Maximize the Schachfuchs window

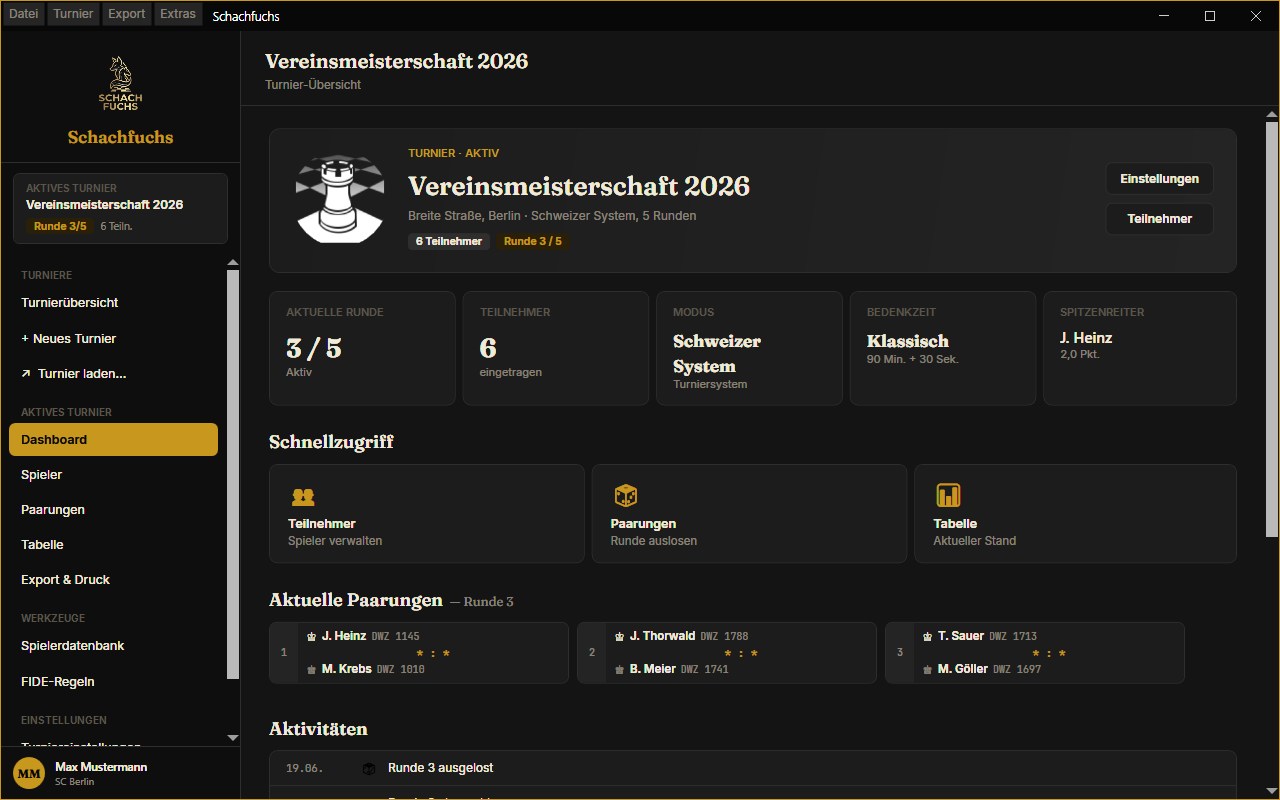(x=1209, y=15)
